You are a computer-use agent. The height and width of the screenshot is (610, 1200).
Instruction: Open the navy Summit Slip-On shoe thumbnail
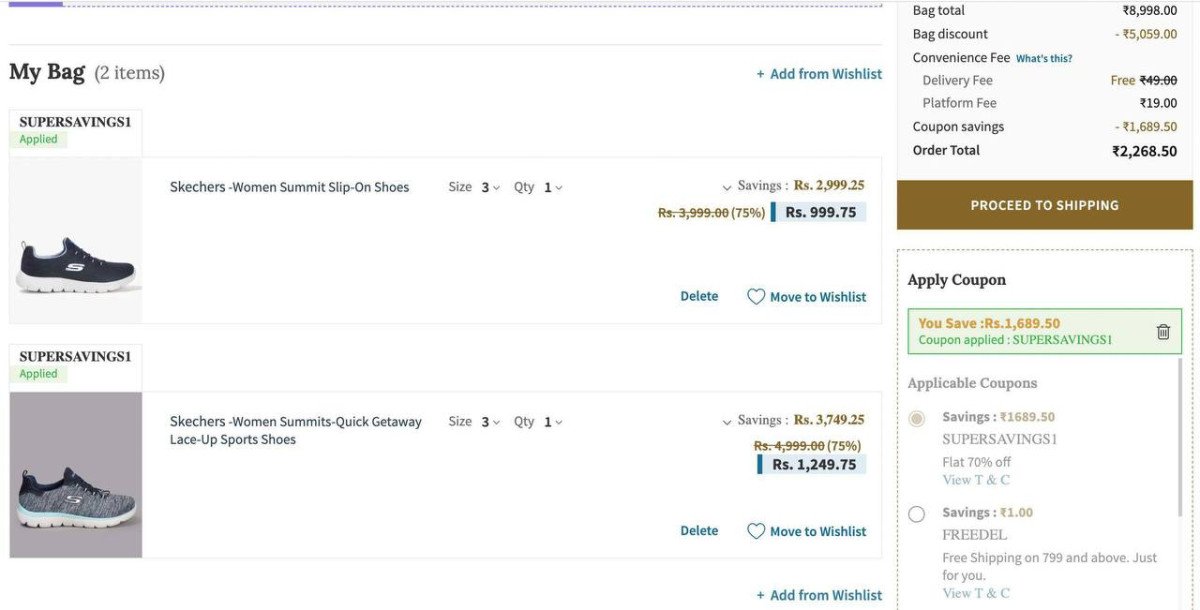click(76, 265)
